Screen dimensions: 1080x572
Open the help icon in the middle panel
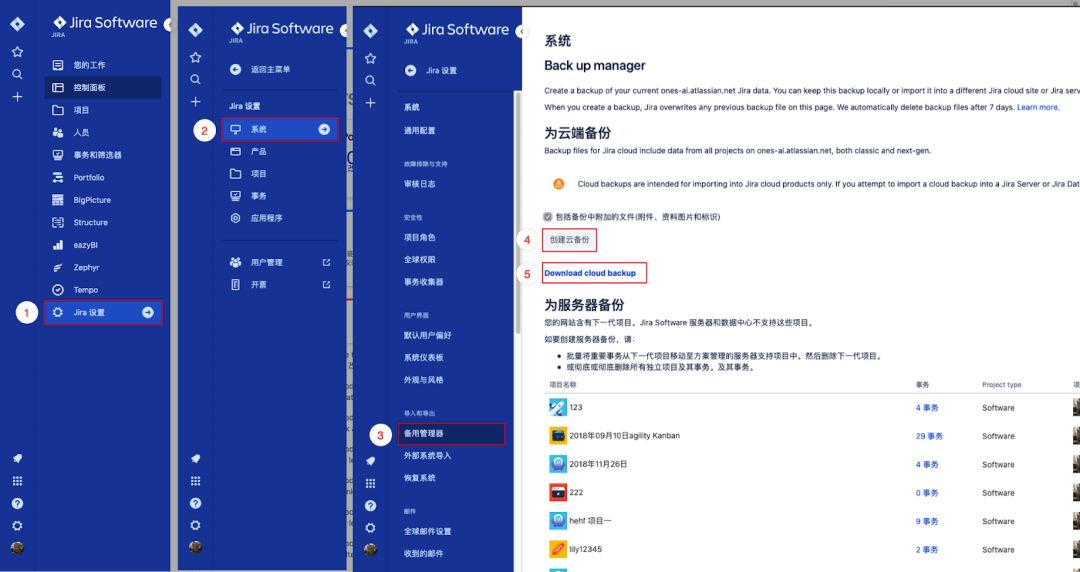[x=196, y=503]
